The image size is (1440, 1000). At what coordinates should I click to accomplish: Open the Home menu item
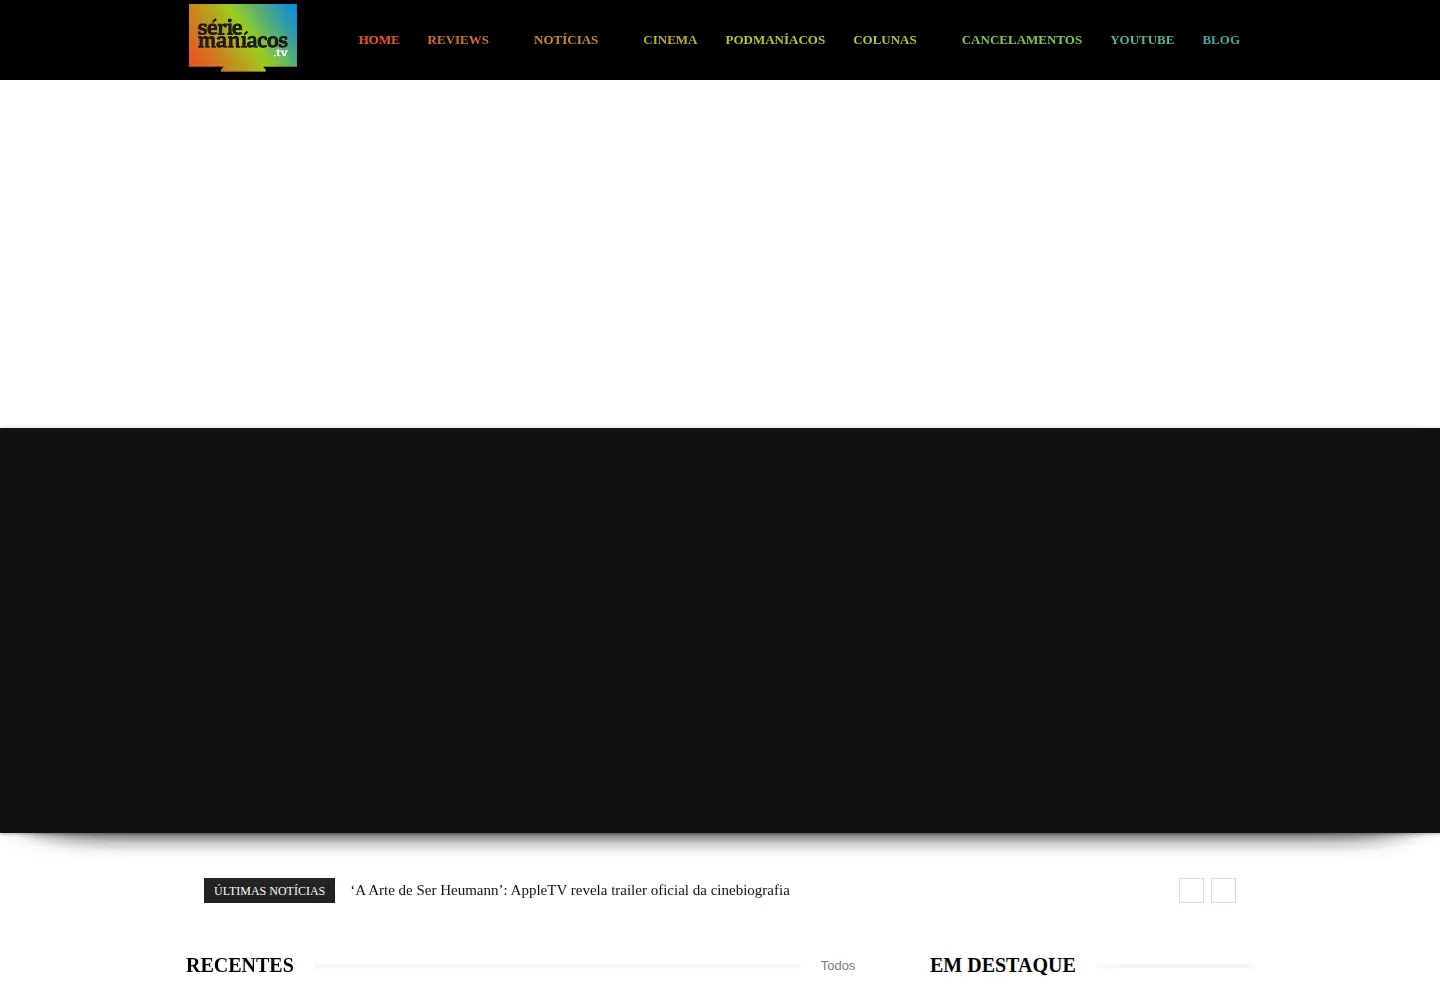coord(379,40)
